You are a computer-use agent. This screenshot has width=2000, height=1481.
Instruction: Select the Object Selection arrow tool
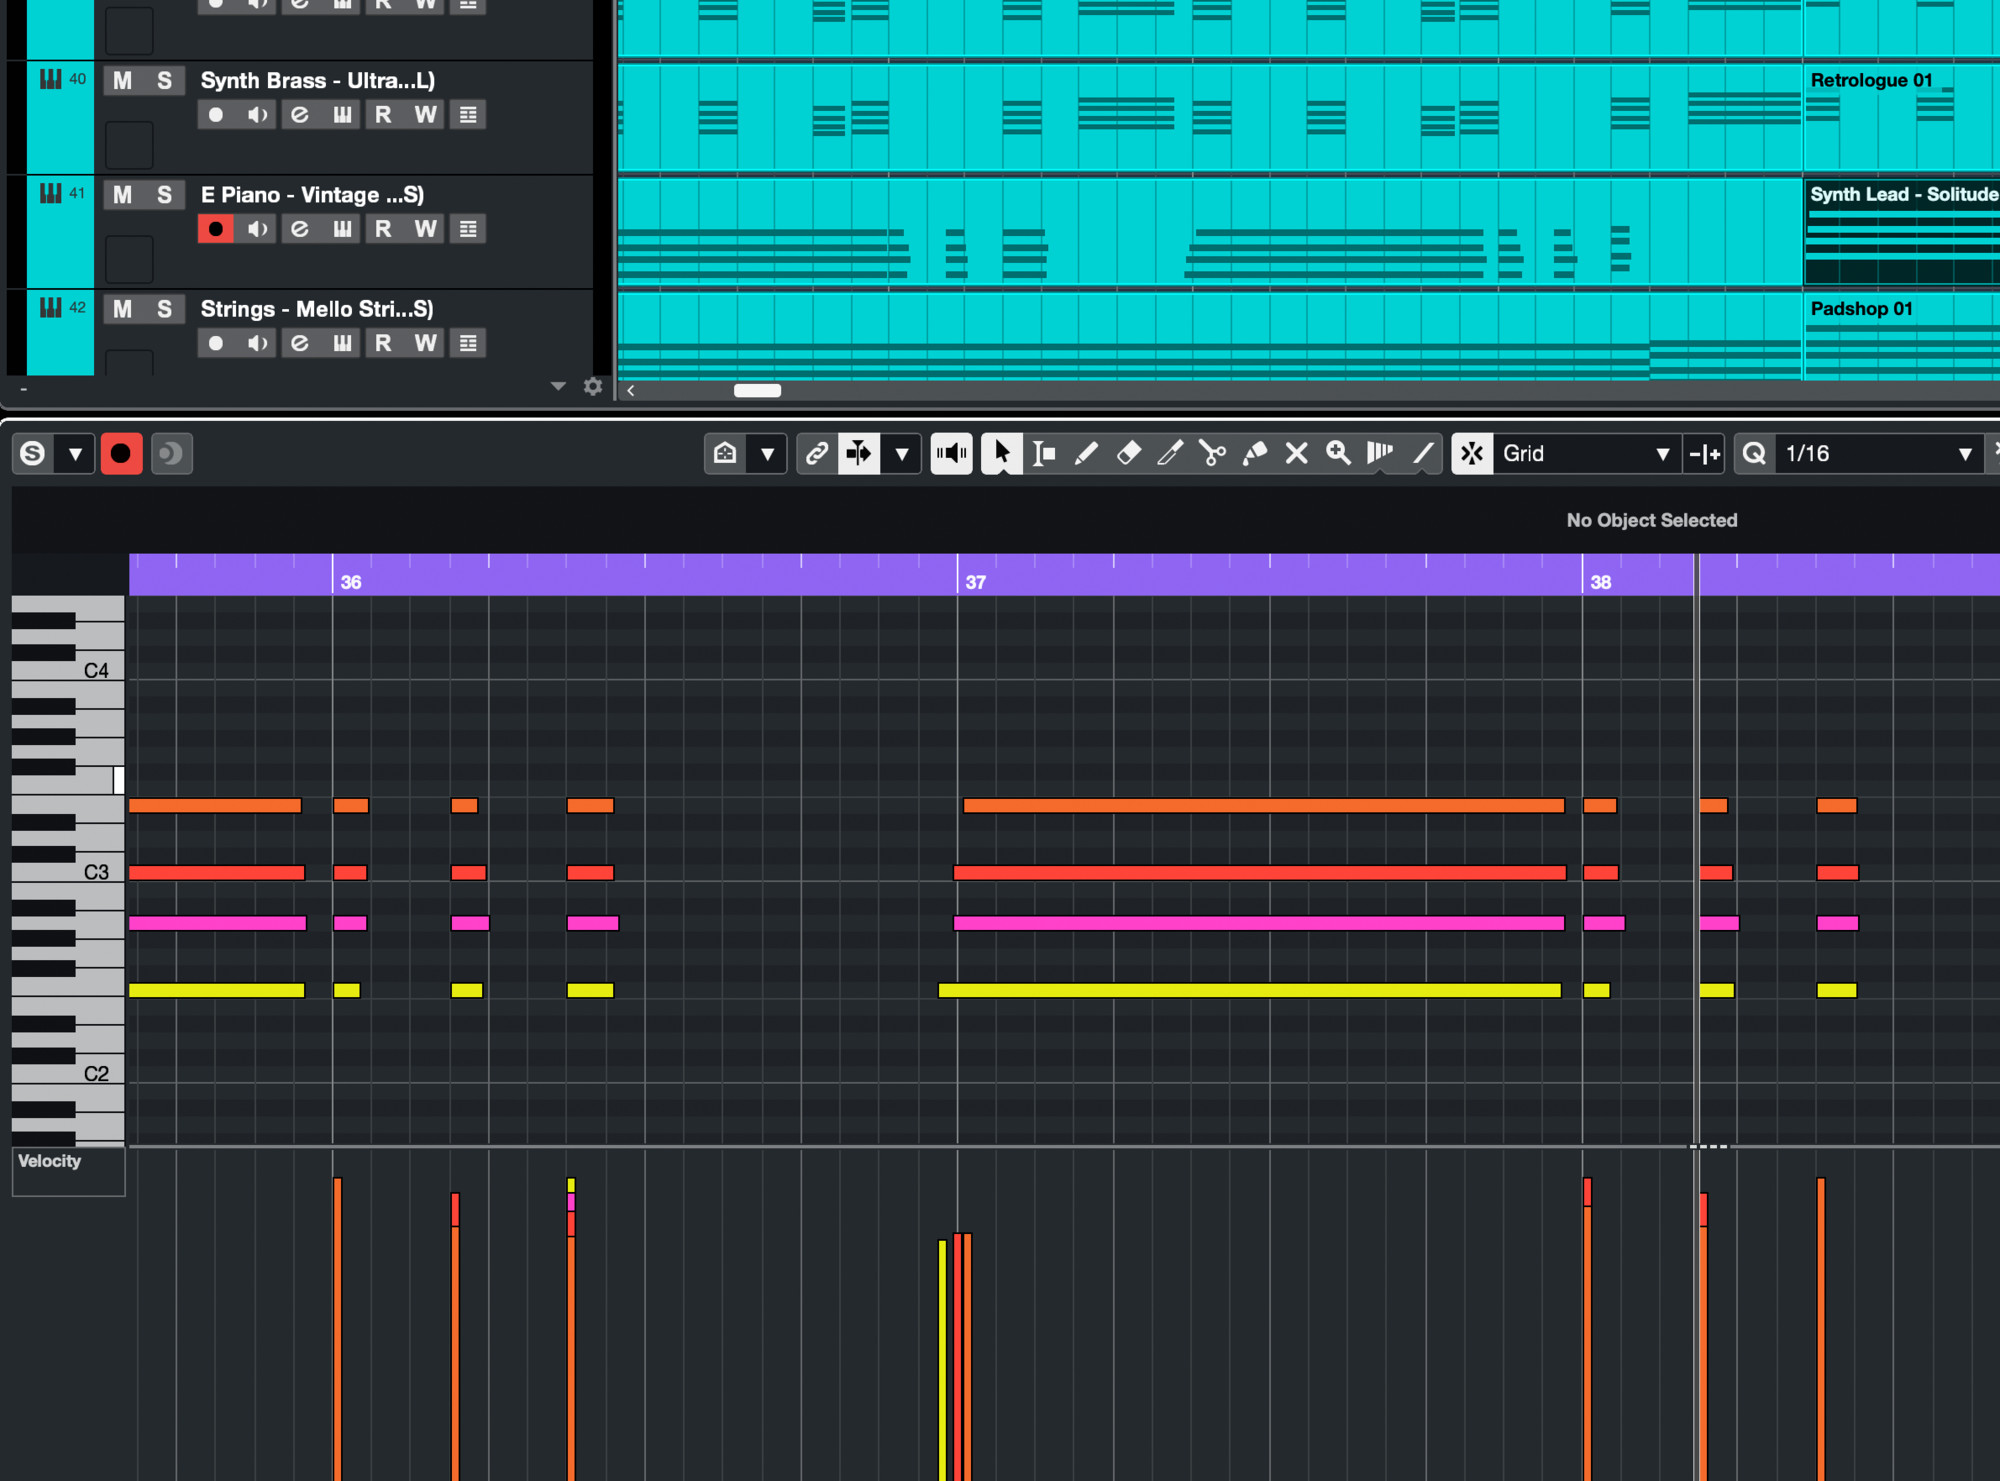(1001, 454)
